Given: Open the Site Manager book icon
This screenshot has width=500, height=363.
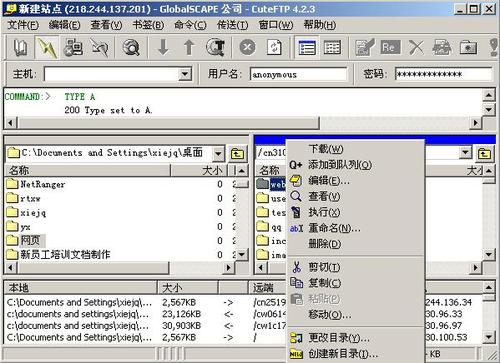Looking at the screenshot, I should pyautogui.click(x=21, y=47).
